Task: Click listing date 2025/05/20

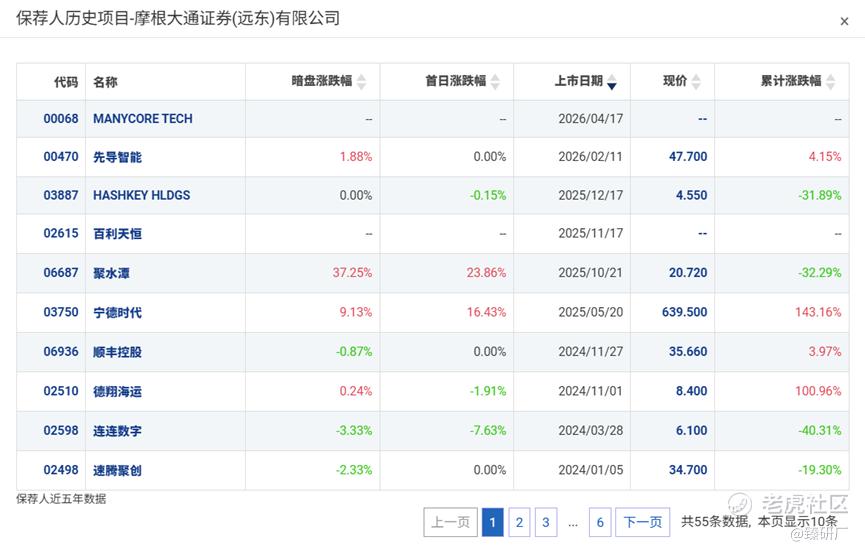Action: coord(590,312)
